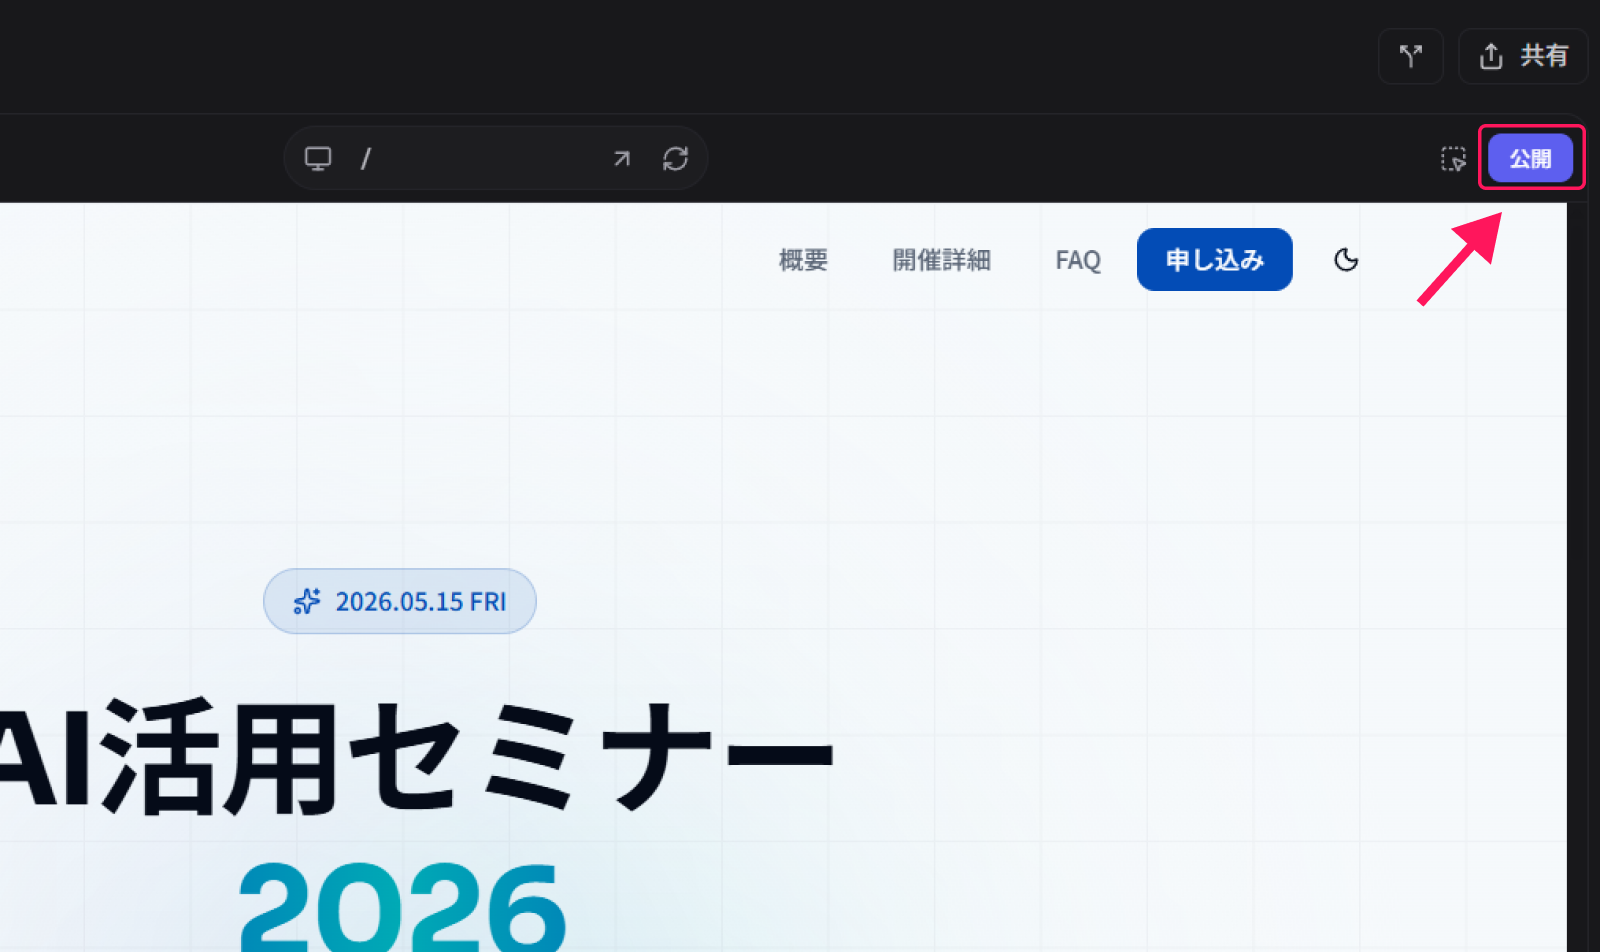This screenshot has width=1600, height=952.
Task: Open the 開催詳細 nav item
Action: tap(941, 260)
